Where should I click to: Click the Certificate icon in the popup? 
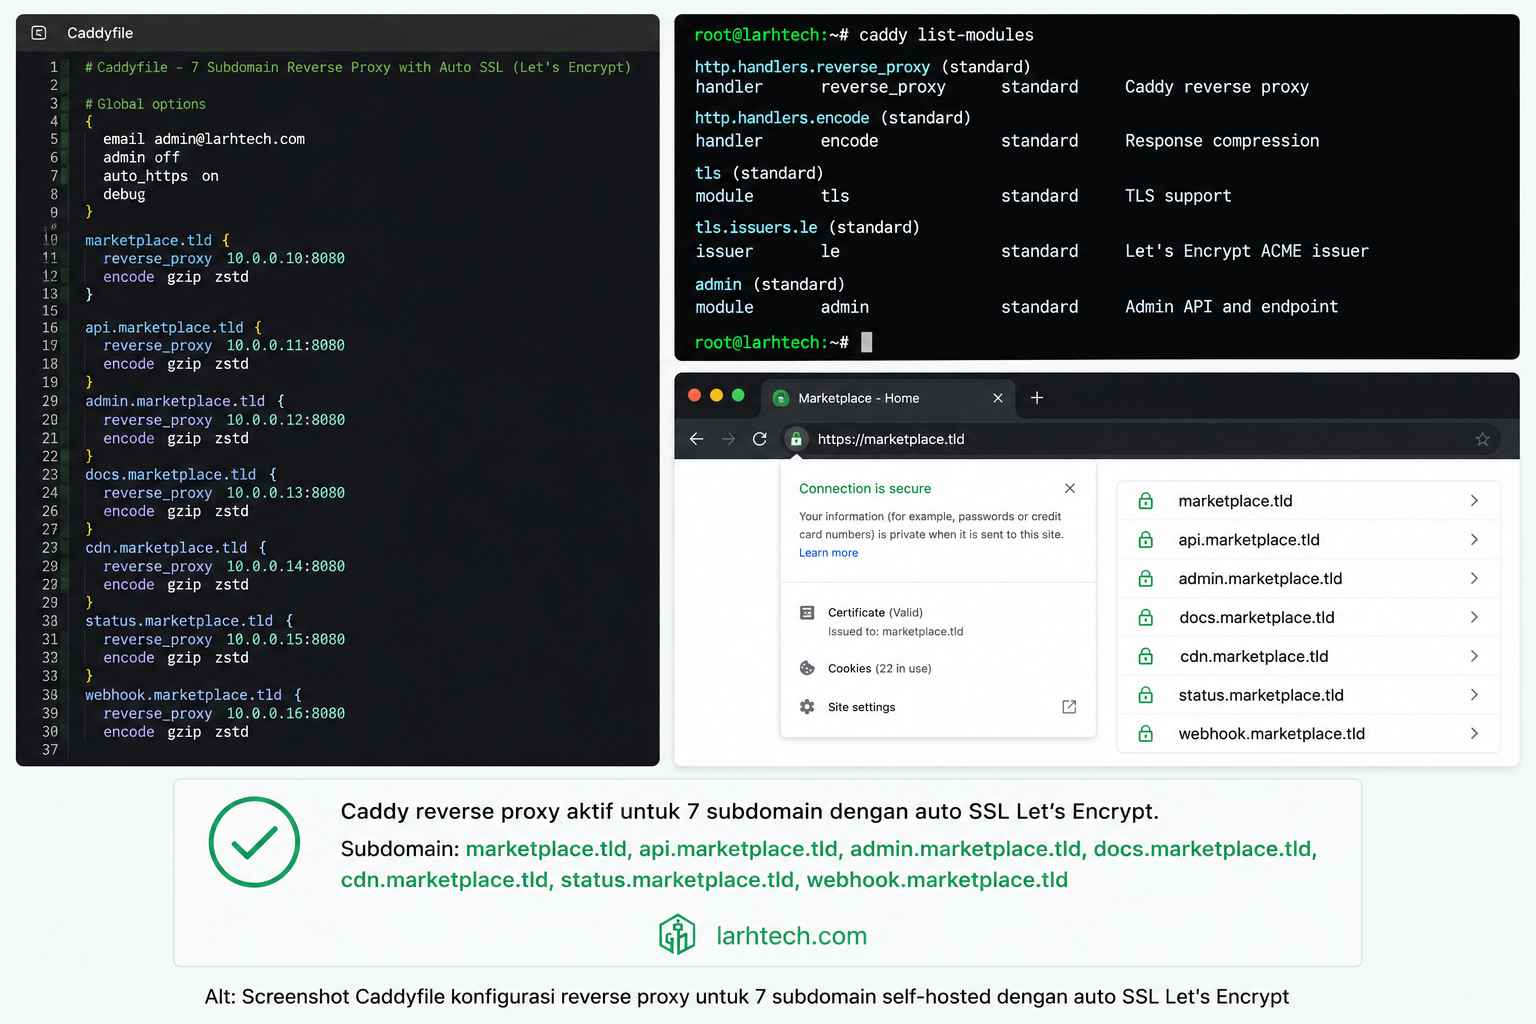click(x=807, y=613)
